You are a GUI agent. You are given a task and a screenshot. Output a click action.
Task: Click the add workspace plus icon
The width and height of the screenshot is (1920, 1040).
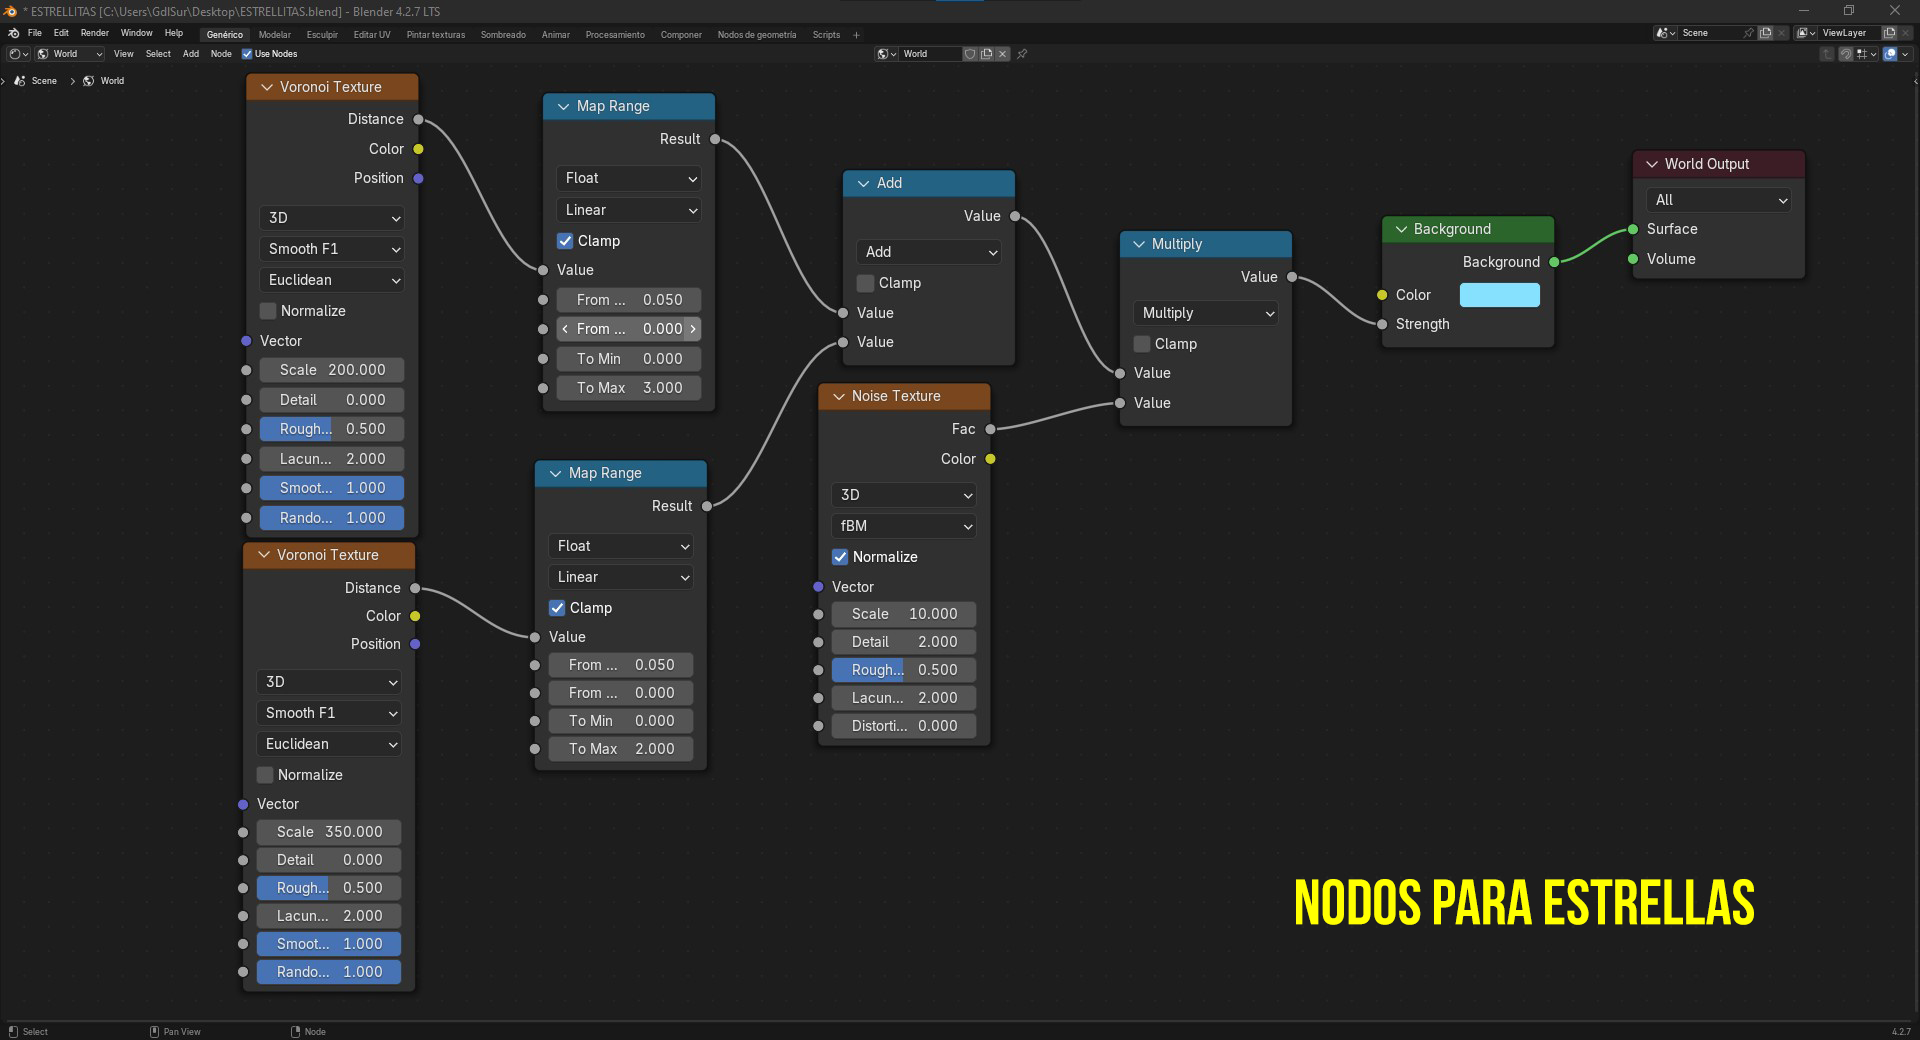tap(856, 35)
